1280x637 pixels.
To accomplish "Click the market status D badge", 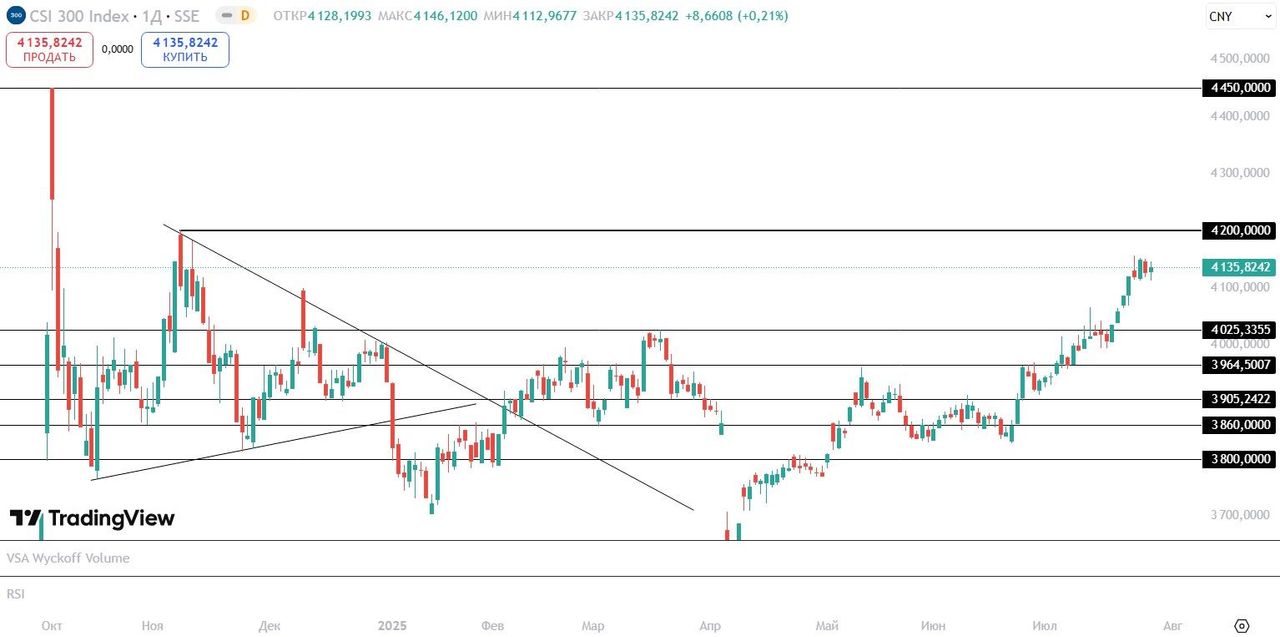I will [x=245, y=16].
